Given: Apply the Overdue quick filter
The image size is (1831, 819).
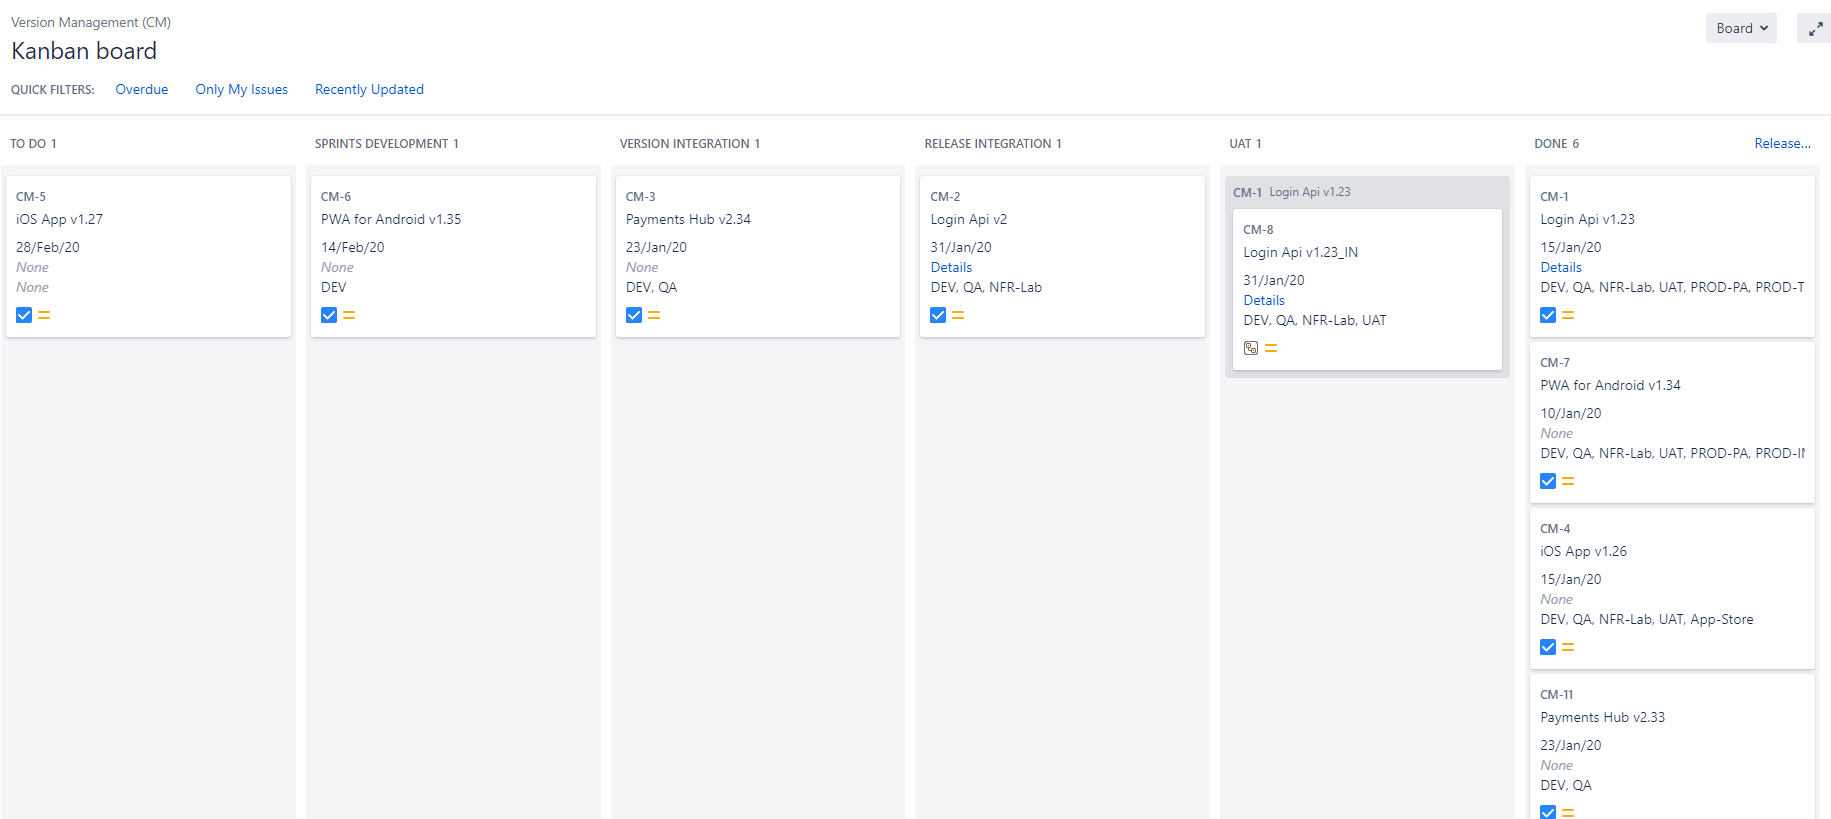Looking at the screenshot, I should pos(142,89).
